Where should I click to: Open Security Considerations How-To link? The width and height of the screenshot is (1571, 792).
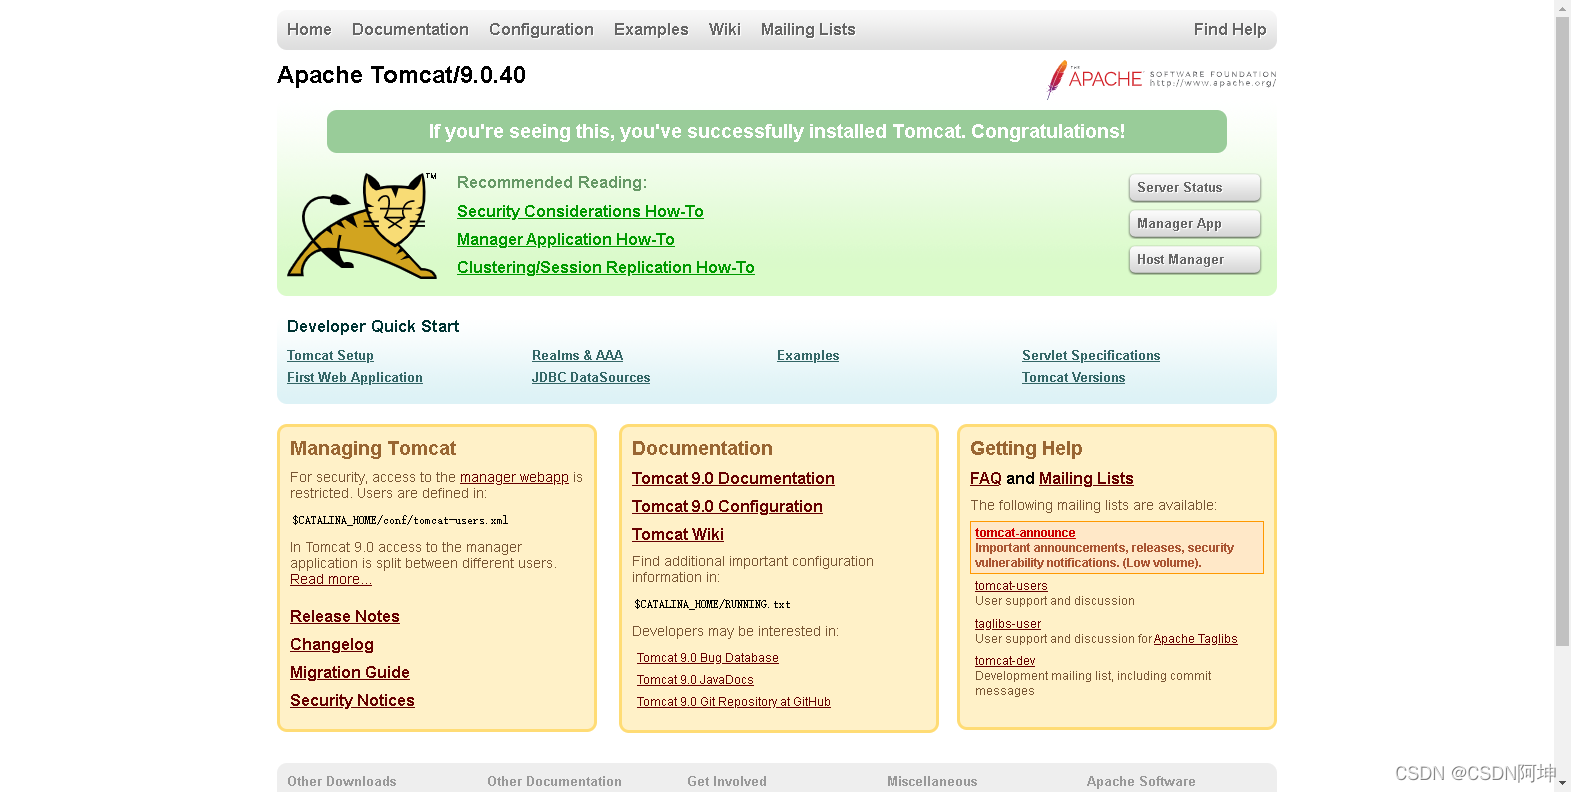pos(580,212)
